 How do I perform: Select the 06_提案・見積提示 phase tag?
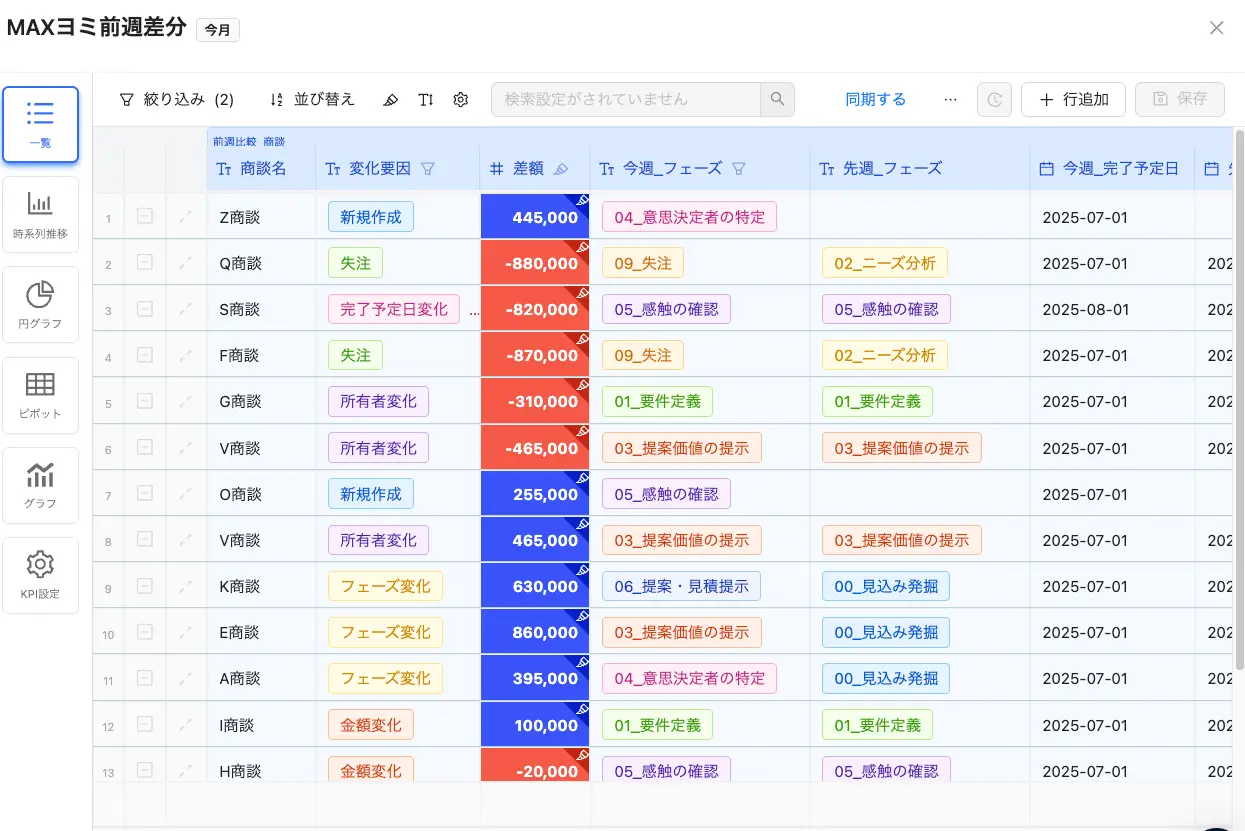click(x=681, y=586)
